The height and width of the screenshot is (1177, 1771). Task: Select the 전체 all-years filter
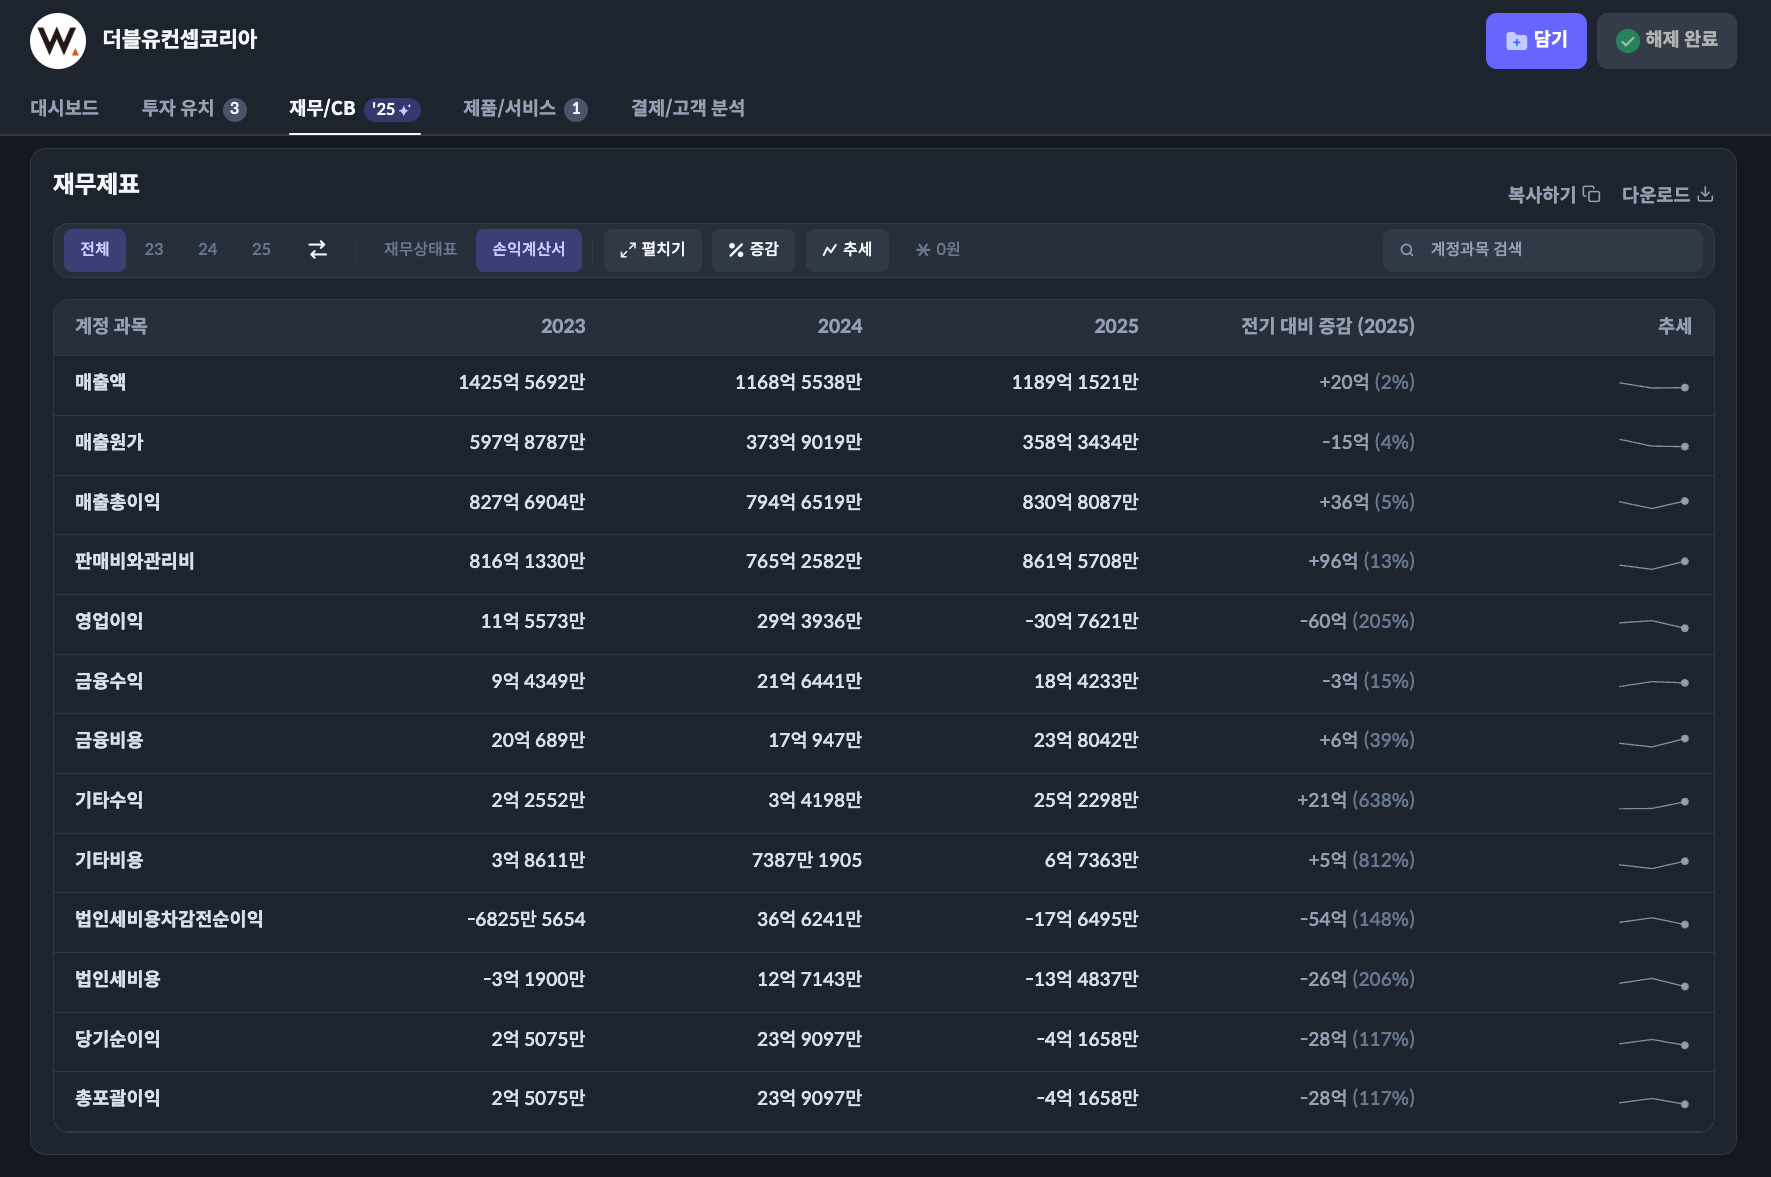95,250
